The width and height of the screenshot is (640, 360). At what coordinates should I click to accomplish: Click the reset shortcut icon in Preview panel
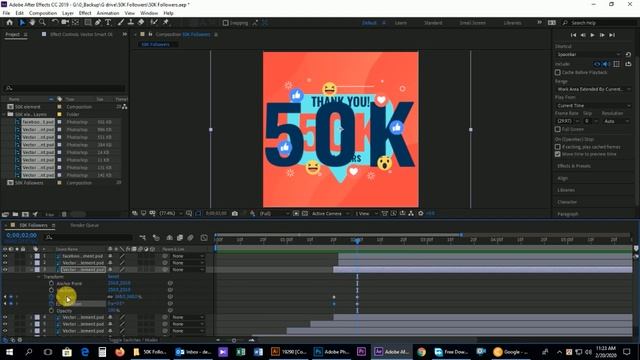click(628, 54)
